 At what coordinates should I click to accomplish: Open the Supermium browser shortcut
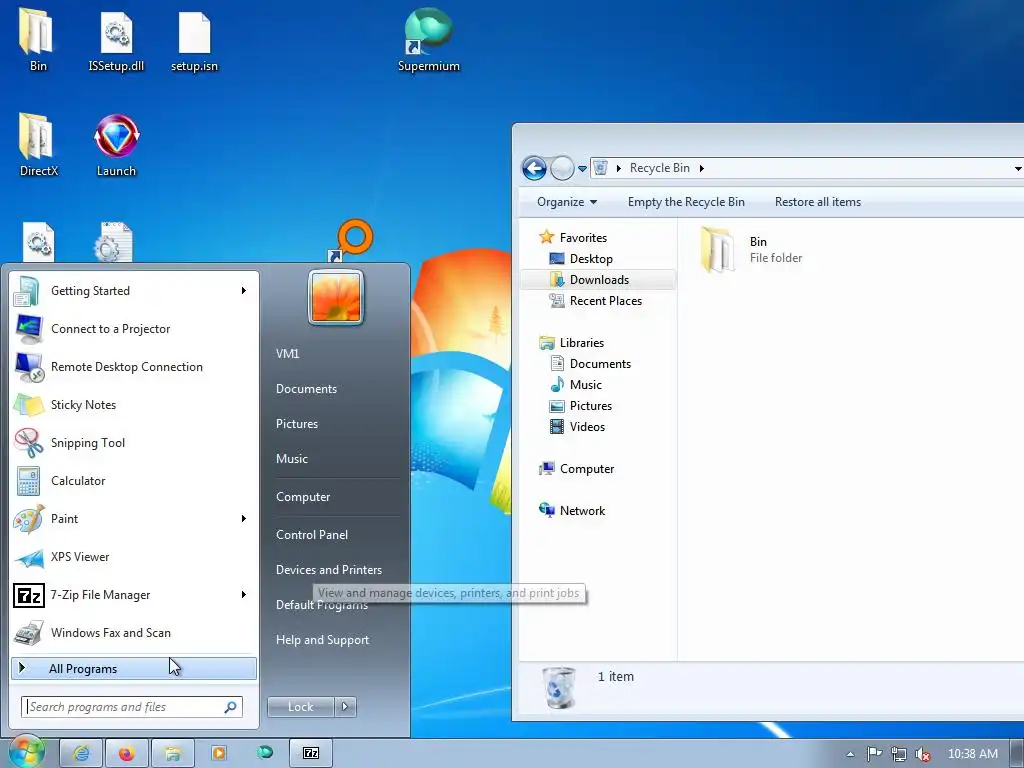pyautogui.click(x=428, y=38)
